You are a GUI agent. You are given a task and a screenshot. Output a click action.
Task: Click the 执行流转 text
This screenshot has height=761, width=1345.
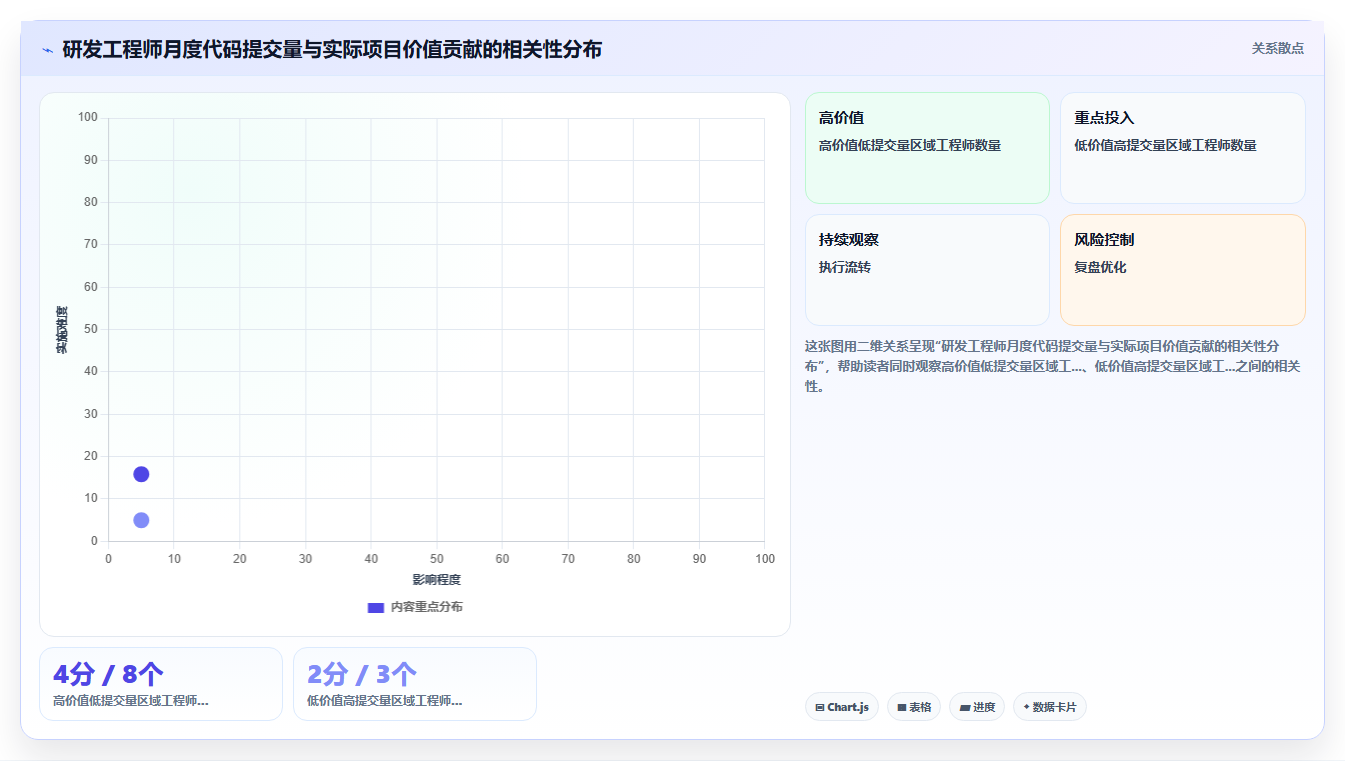click(844, 267)
